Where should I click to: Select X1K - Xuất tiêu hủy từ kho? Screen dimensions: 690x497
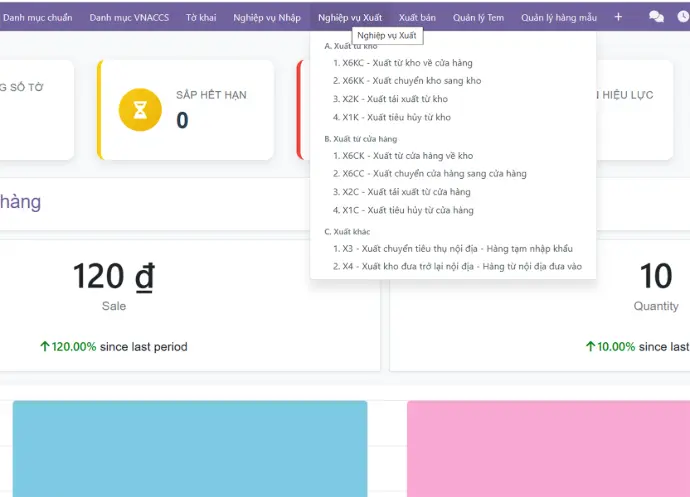[392, 117]
